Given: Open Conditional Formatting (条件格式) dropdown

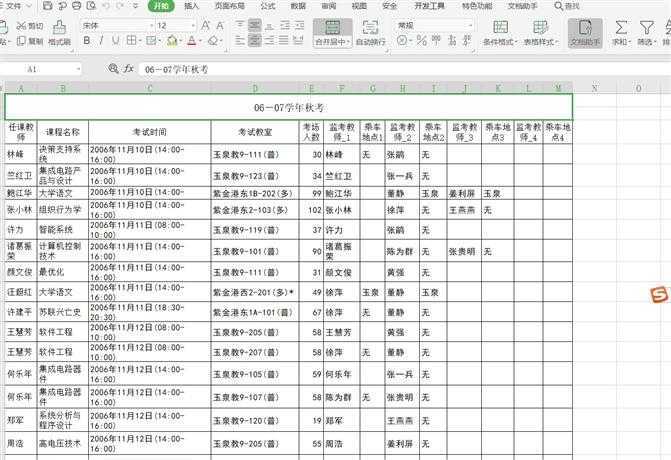Looking at the screenshot, I should [x=500, y=33].
